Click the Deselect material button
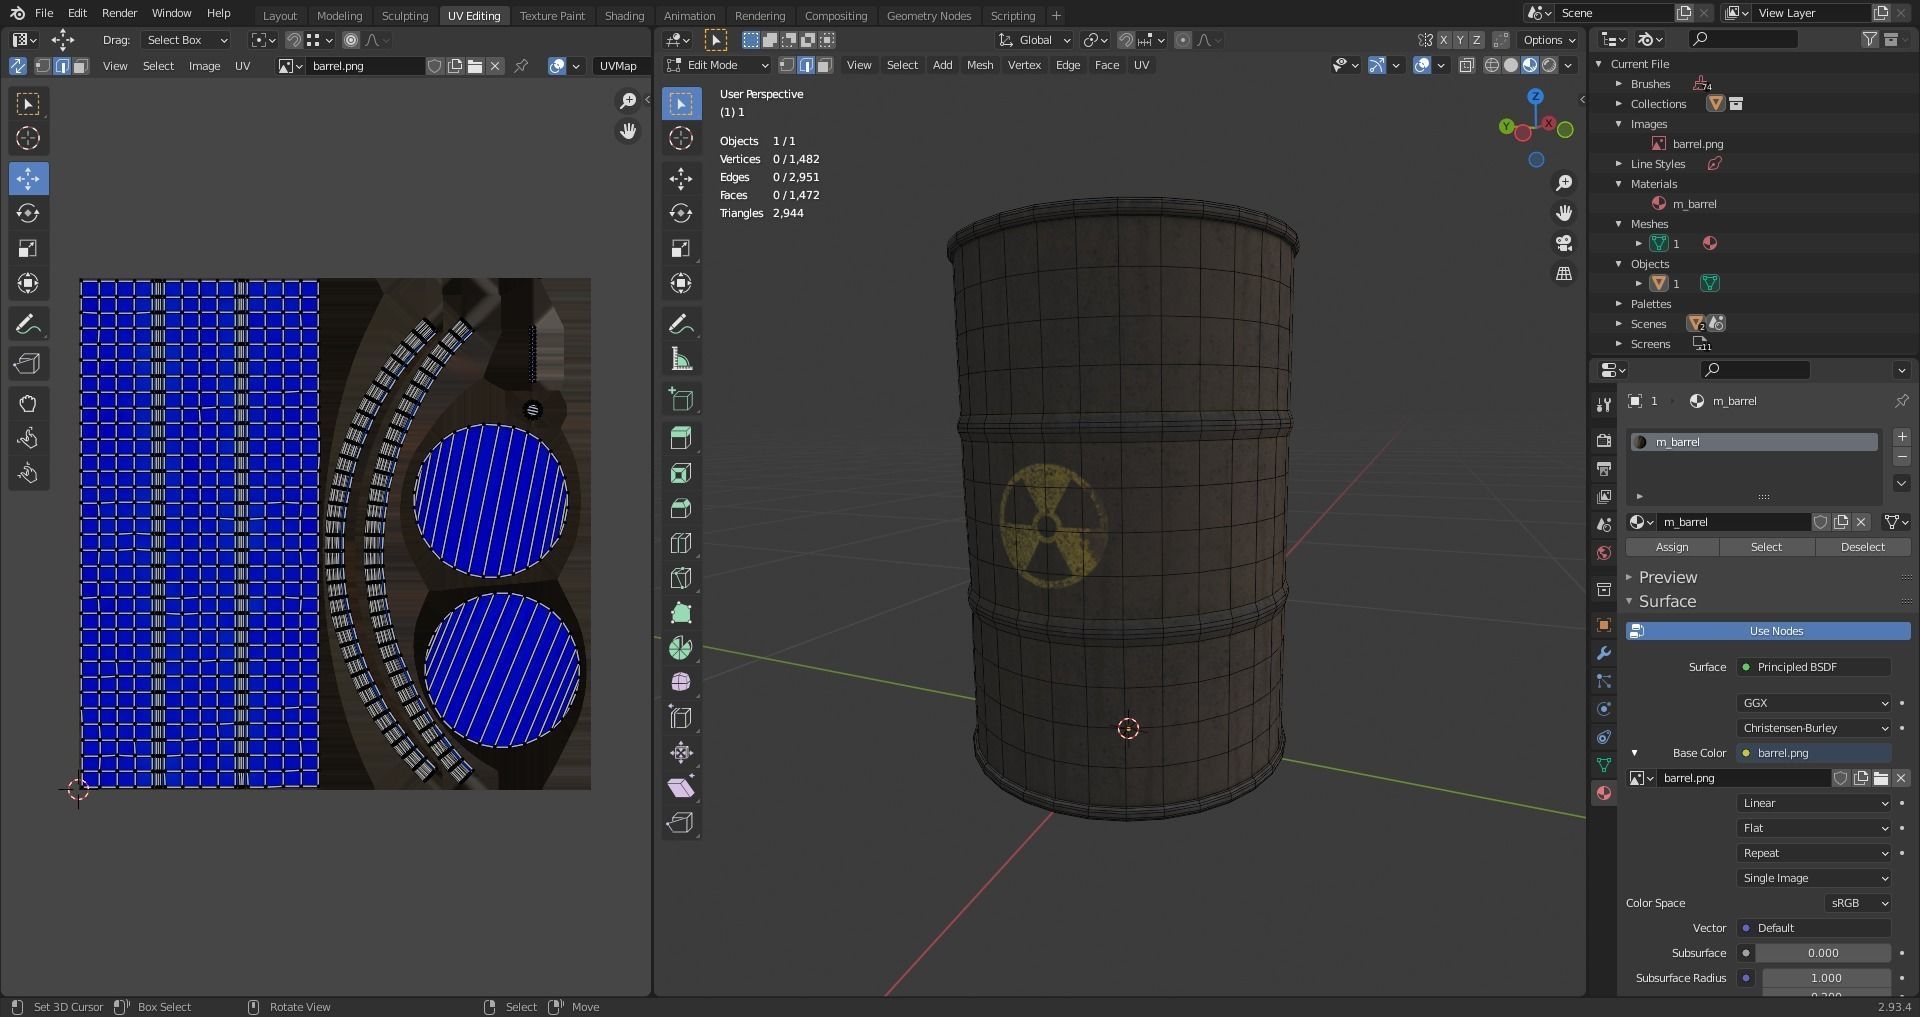 (1862, 547)
